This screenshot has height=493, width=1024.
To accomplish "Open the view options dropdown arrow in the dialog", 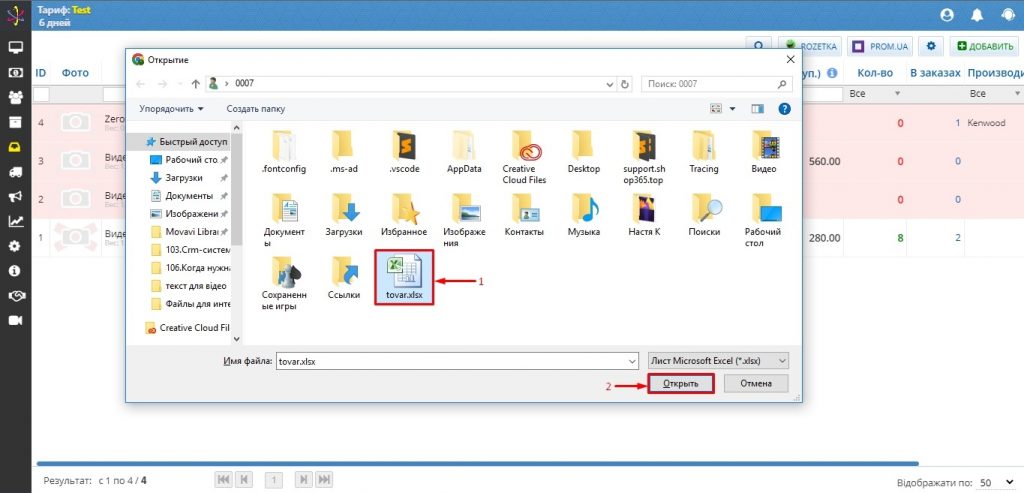I will pos(732,108).
